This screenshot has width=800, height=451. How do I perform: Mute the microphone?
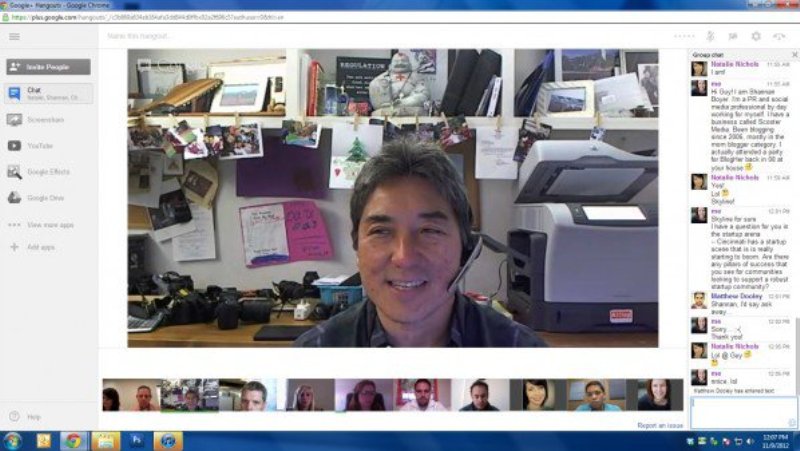point(711,37)
